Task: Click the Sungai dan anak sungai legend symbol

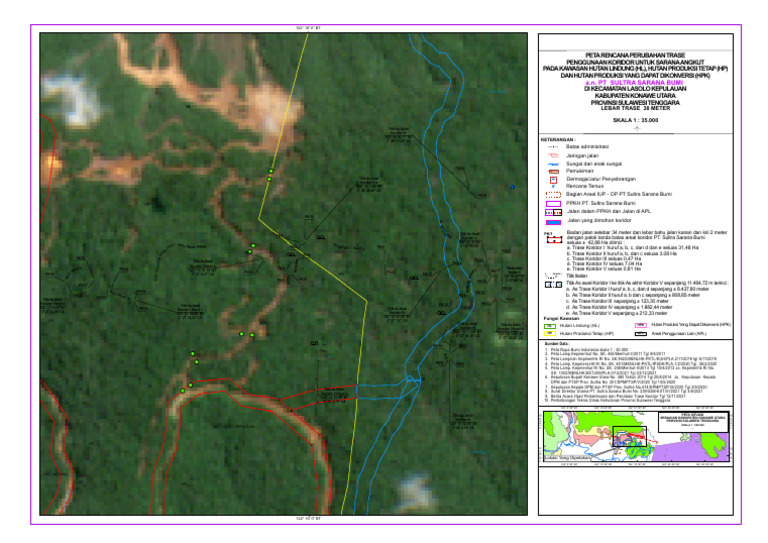Action: click(x=553, y=164)
